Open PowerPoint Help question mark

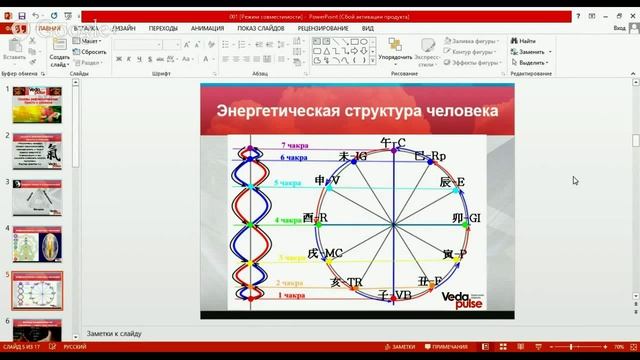pyautogui.click(x=578, y=16)
